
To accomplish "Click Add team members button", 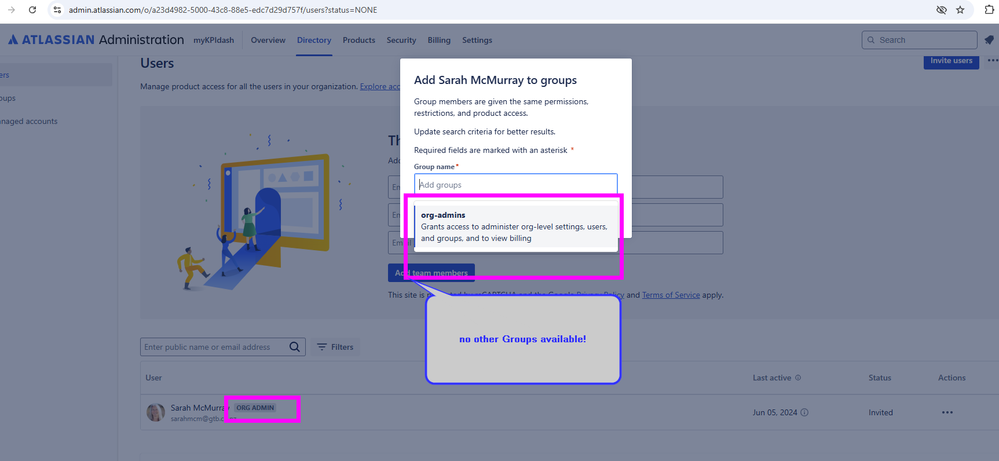I will (431, 273).
